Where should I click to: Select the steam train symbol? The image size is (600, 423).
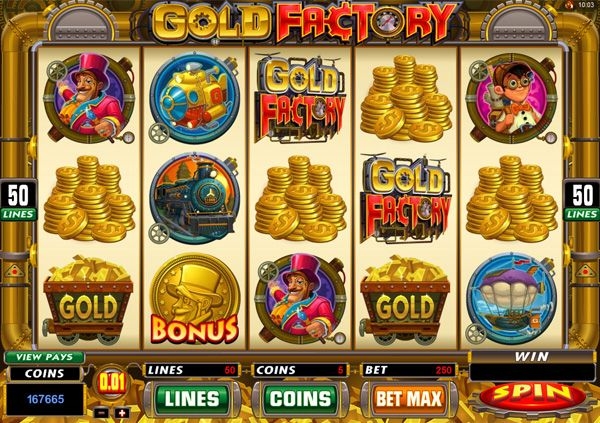(194, 199)
